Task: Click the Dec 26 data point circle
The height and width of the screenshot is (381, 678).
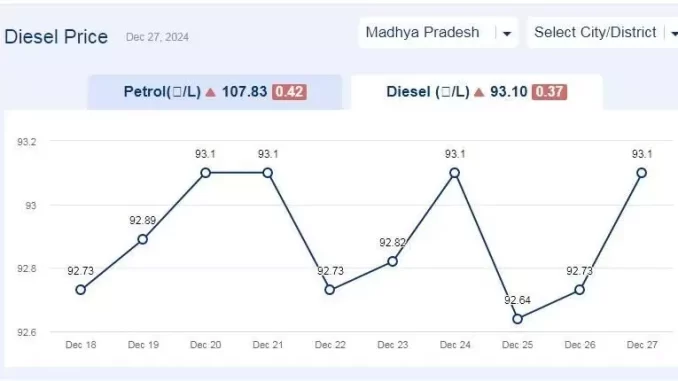Action: (x=579, y=290)
